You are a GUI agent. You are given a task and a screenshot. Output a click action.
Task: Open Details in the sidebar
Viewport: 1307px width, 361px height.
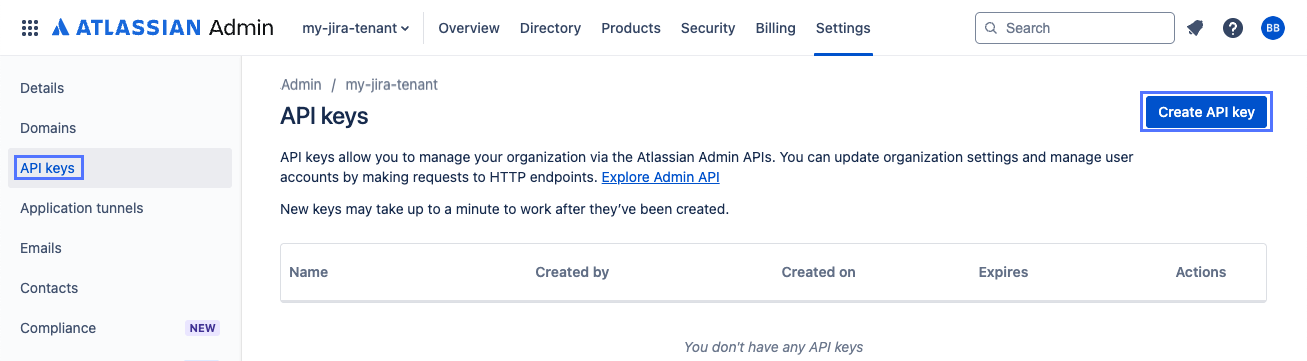pos(121,88)
